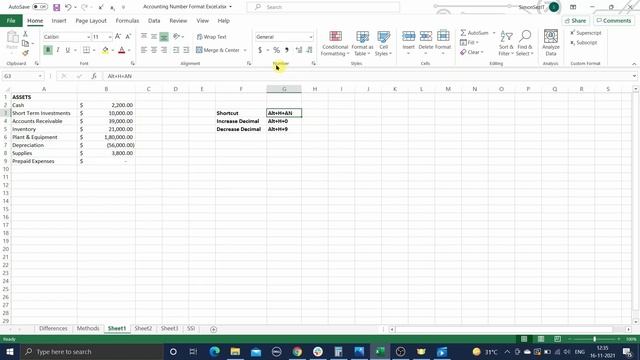640x360 pixels.
Task: Toggle Underline formatting
Action: pyautogui.click(x=67, y=50)
